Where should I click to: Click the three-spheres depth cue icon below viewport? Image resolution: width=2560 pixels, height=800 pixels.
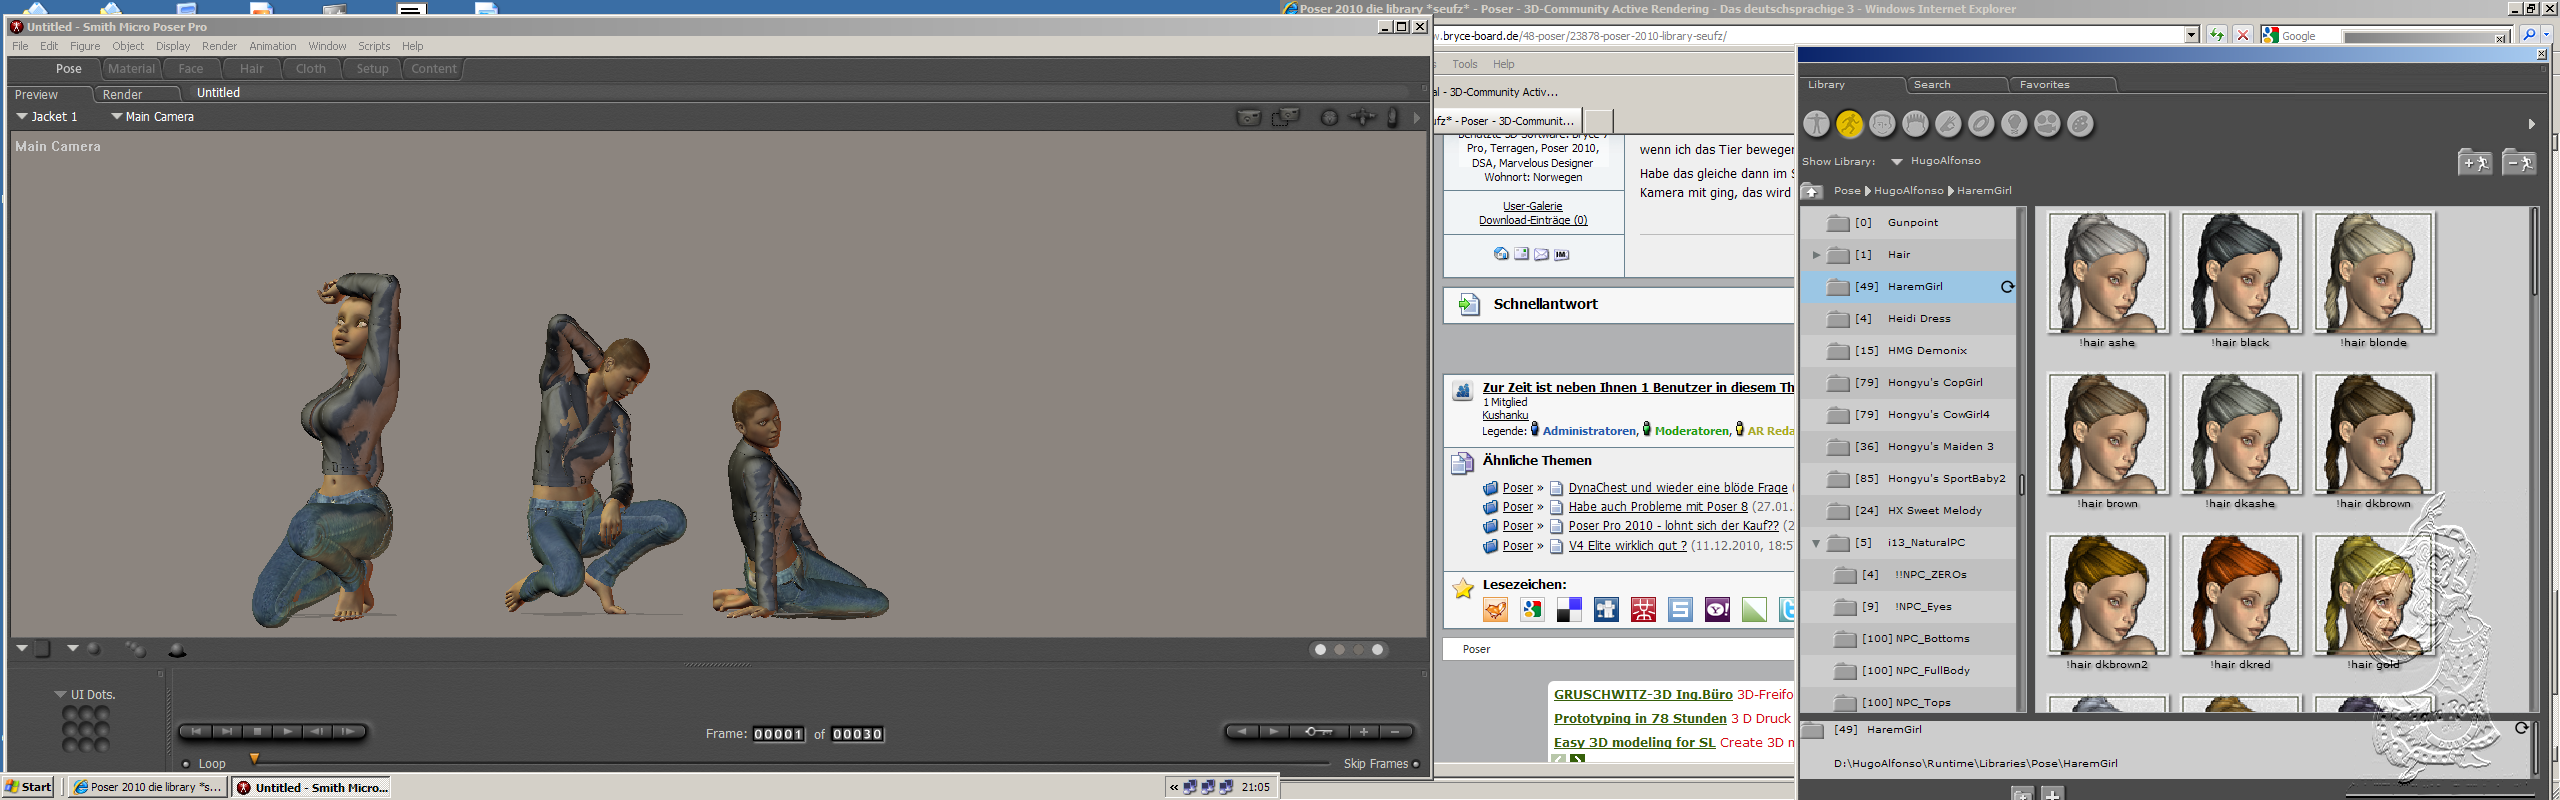[x=135, y=650]
